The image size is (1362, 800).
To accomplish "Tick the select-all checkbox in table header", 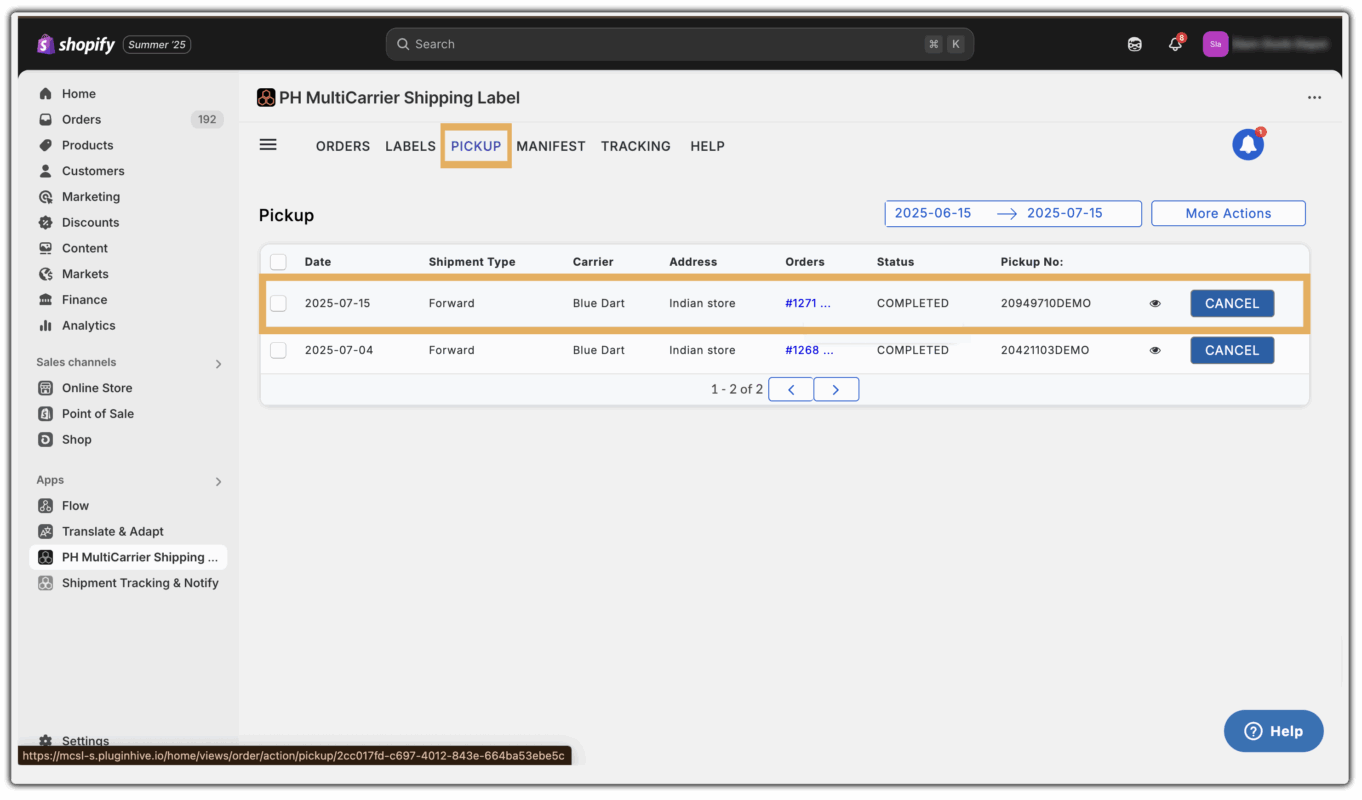I will 278,262.
